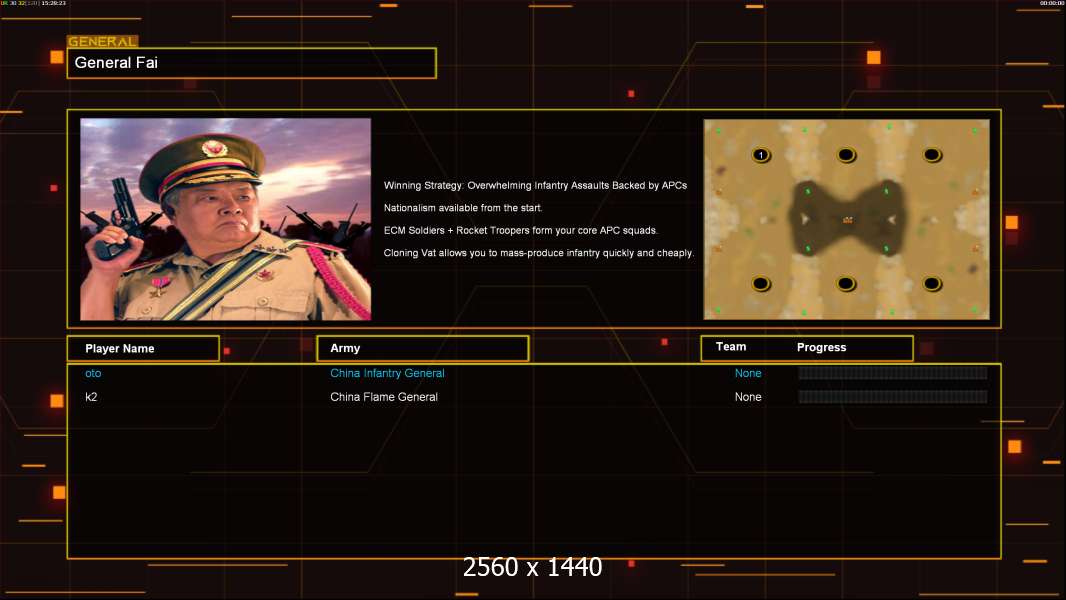
Task: Click the Cloning Vat description line
Action: [x=538, y=253]
